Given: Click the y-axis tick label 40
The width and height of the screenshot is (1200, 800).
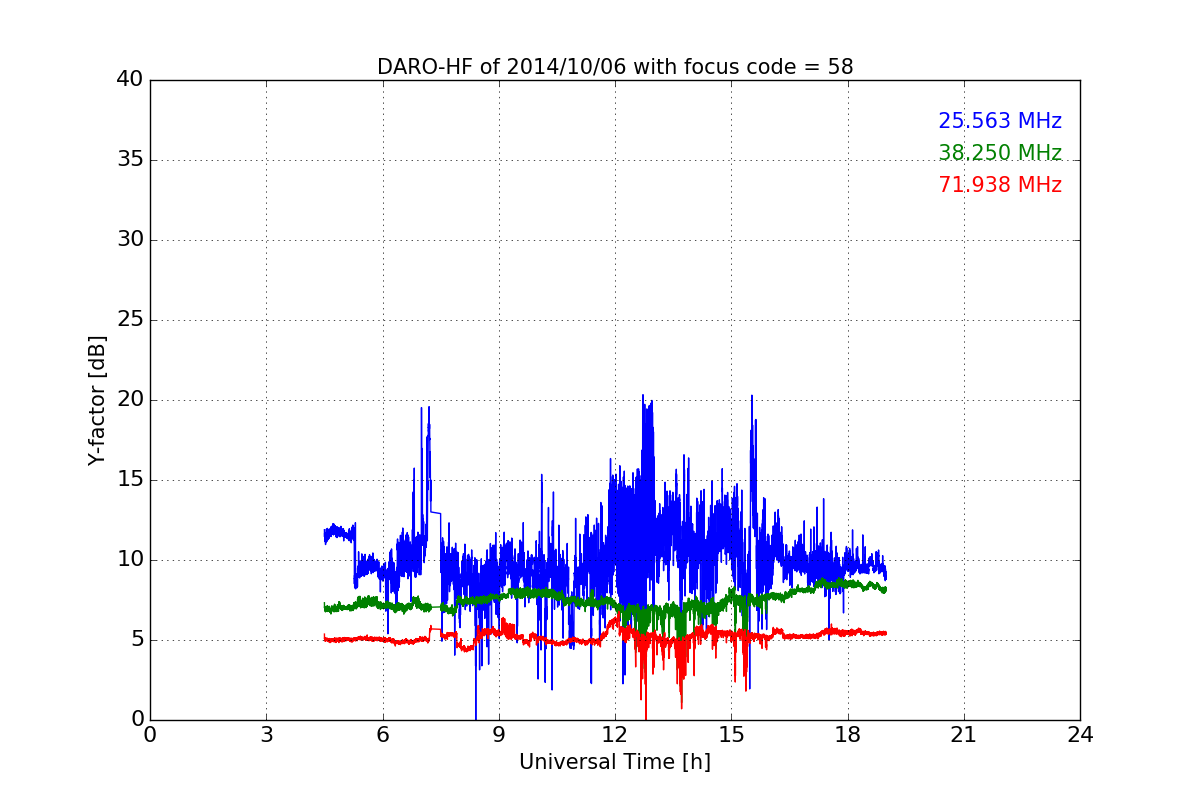Looking at the screenshot, I should 130,80.
